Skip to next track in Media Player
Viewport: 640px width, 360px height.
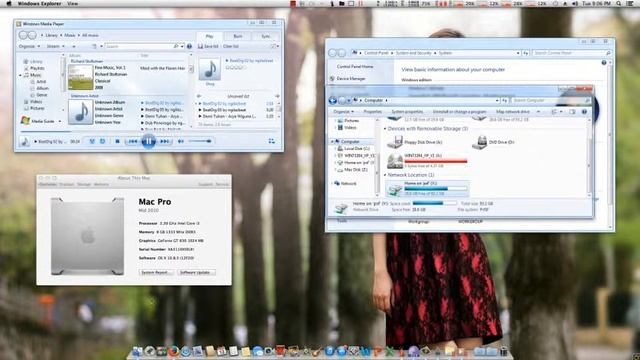(x=164, y=141)
